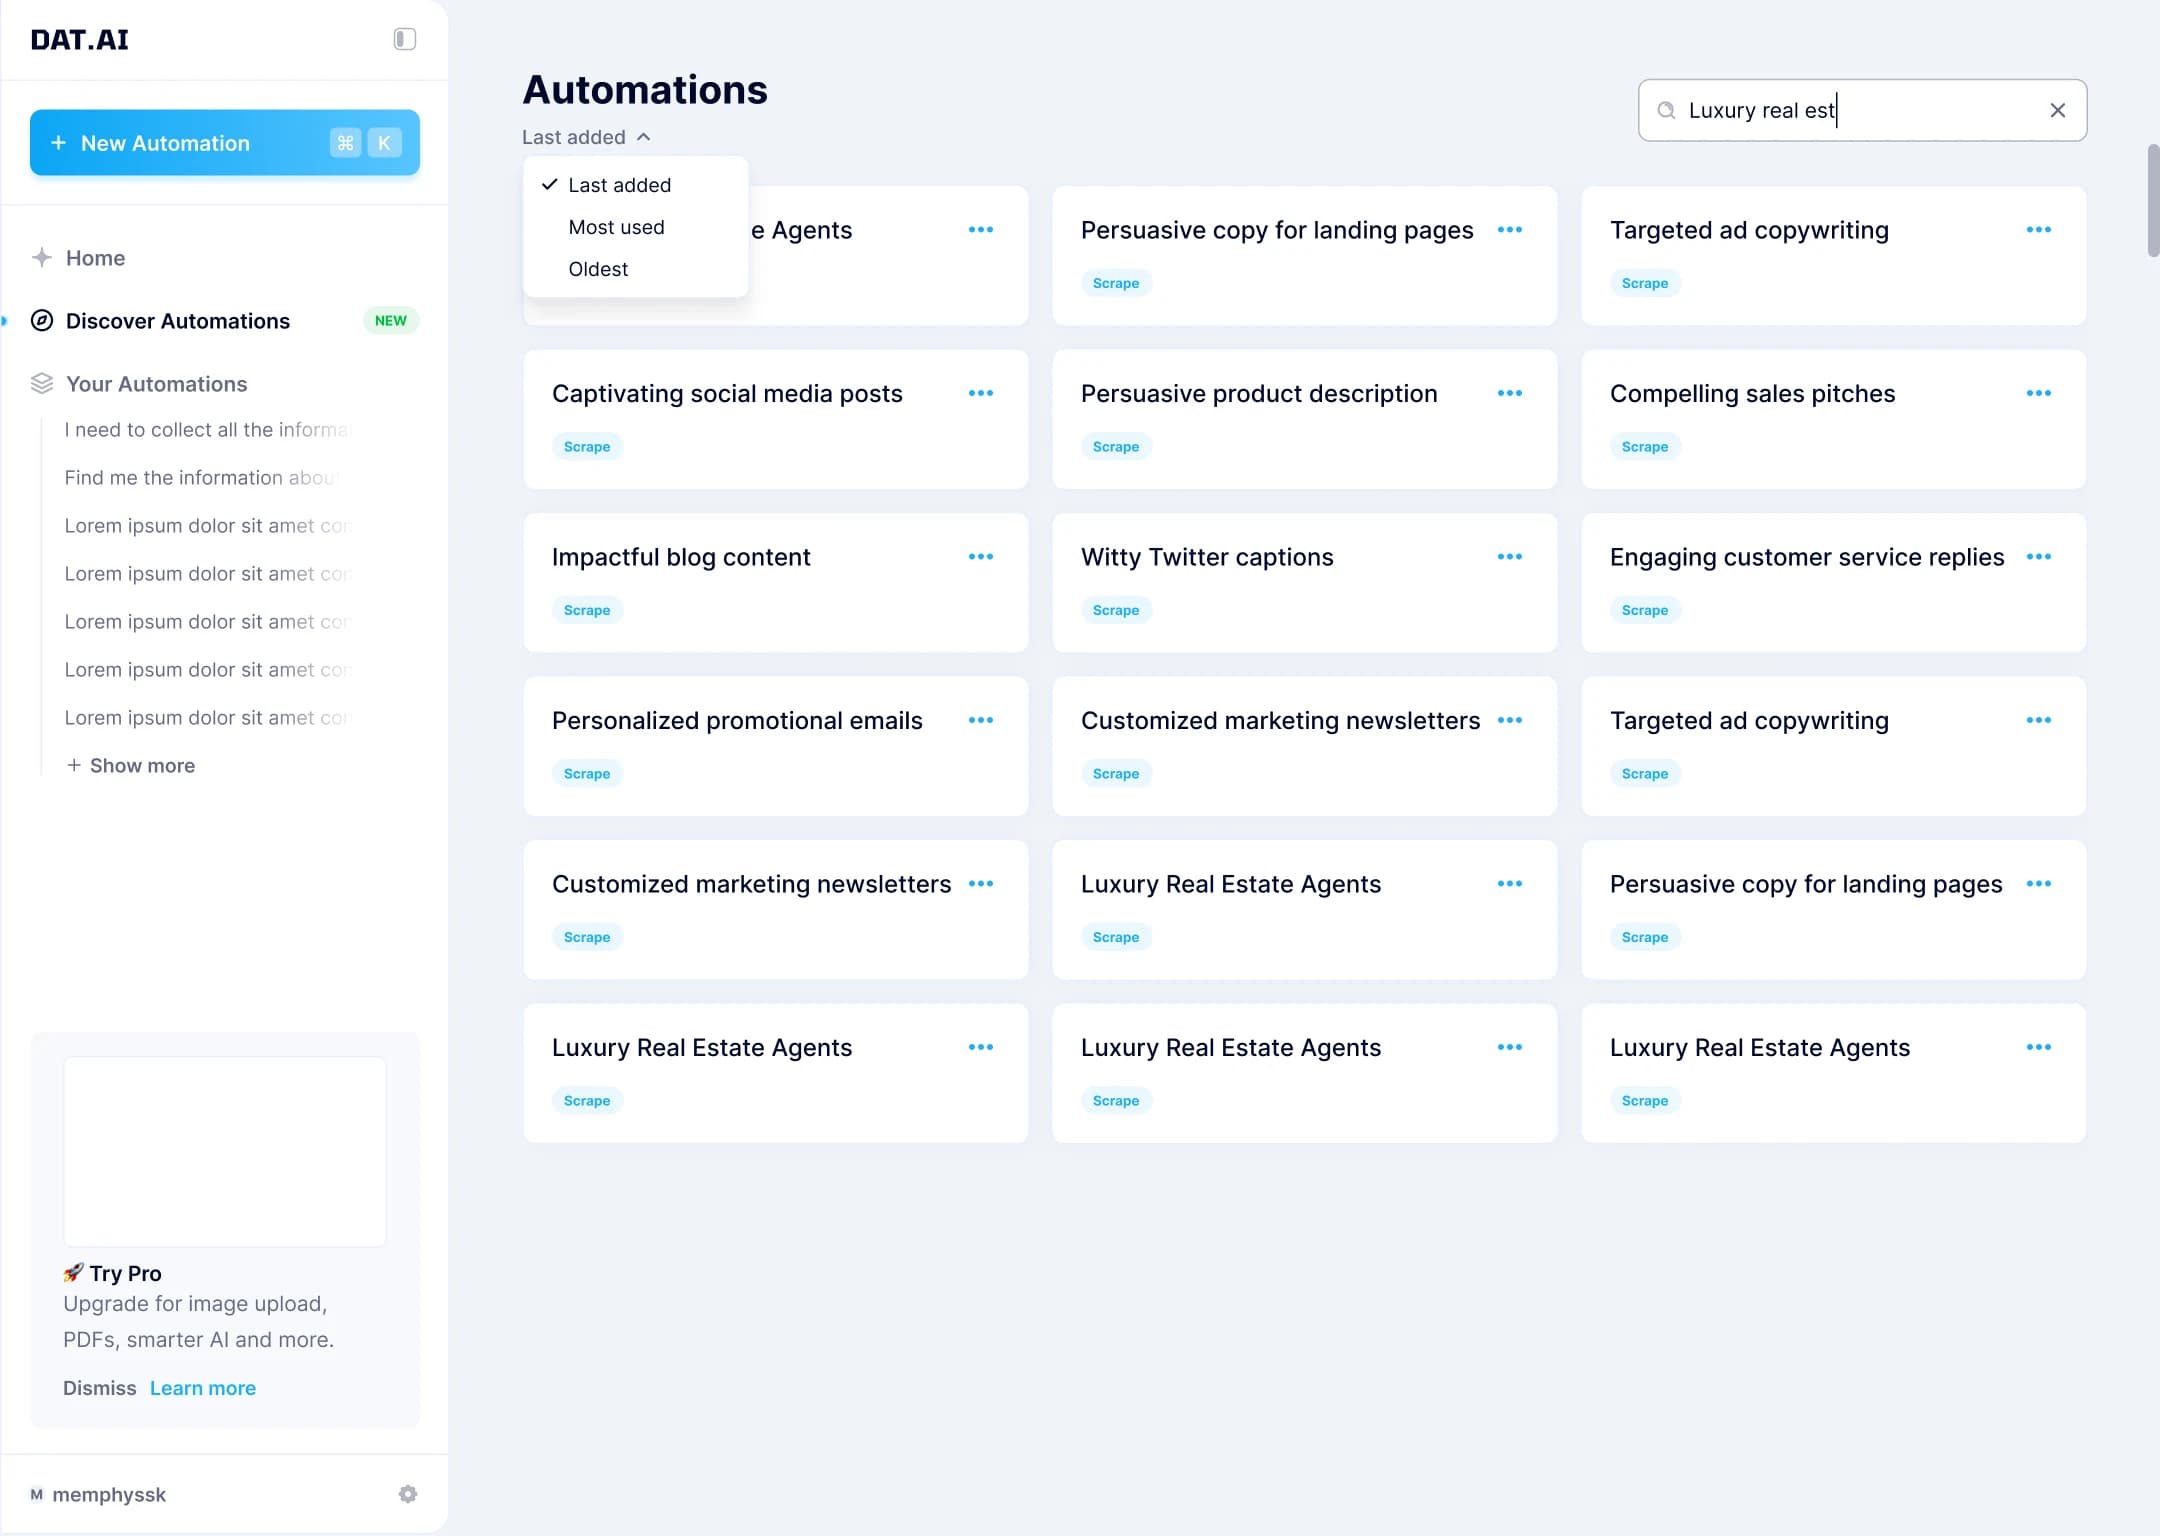Click the search magnifier icon
This screenshot has width=2160, height=1536.
click(x=1666, y=110)
